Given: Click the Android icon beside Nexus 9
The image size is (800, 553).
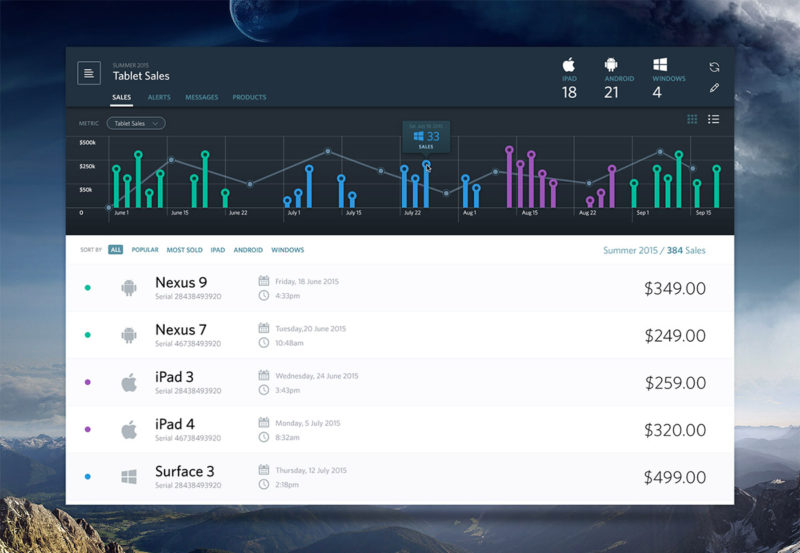Looking at the screenshot, I should coord(128,288).
